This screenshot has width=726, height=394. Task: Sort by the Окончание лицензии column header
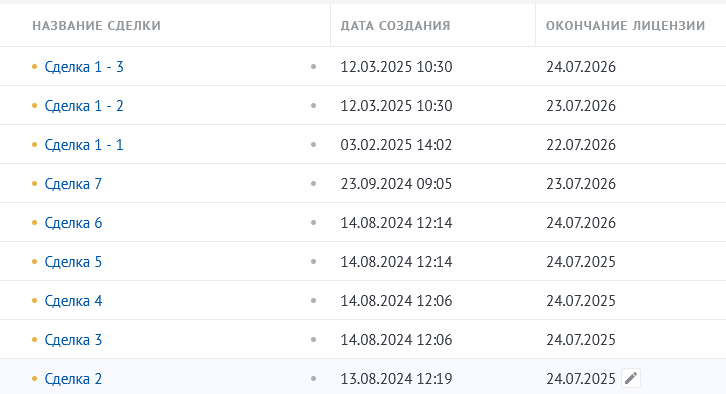pyautogui.click(x=625, y=25)
